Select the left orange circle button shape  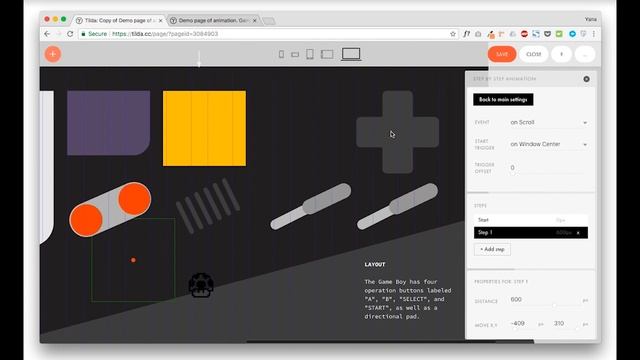point(86,220)
